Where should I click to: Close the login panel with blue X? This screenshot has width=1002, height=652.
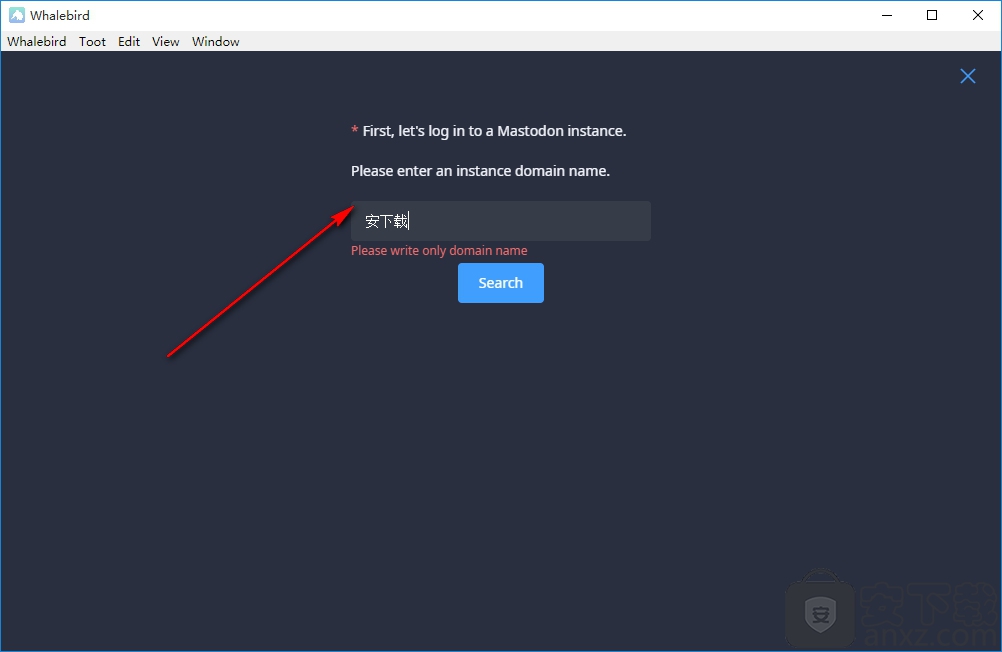(x=967, y=76)
